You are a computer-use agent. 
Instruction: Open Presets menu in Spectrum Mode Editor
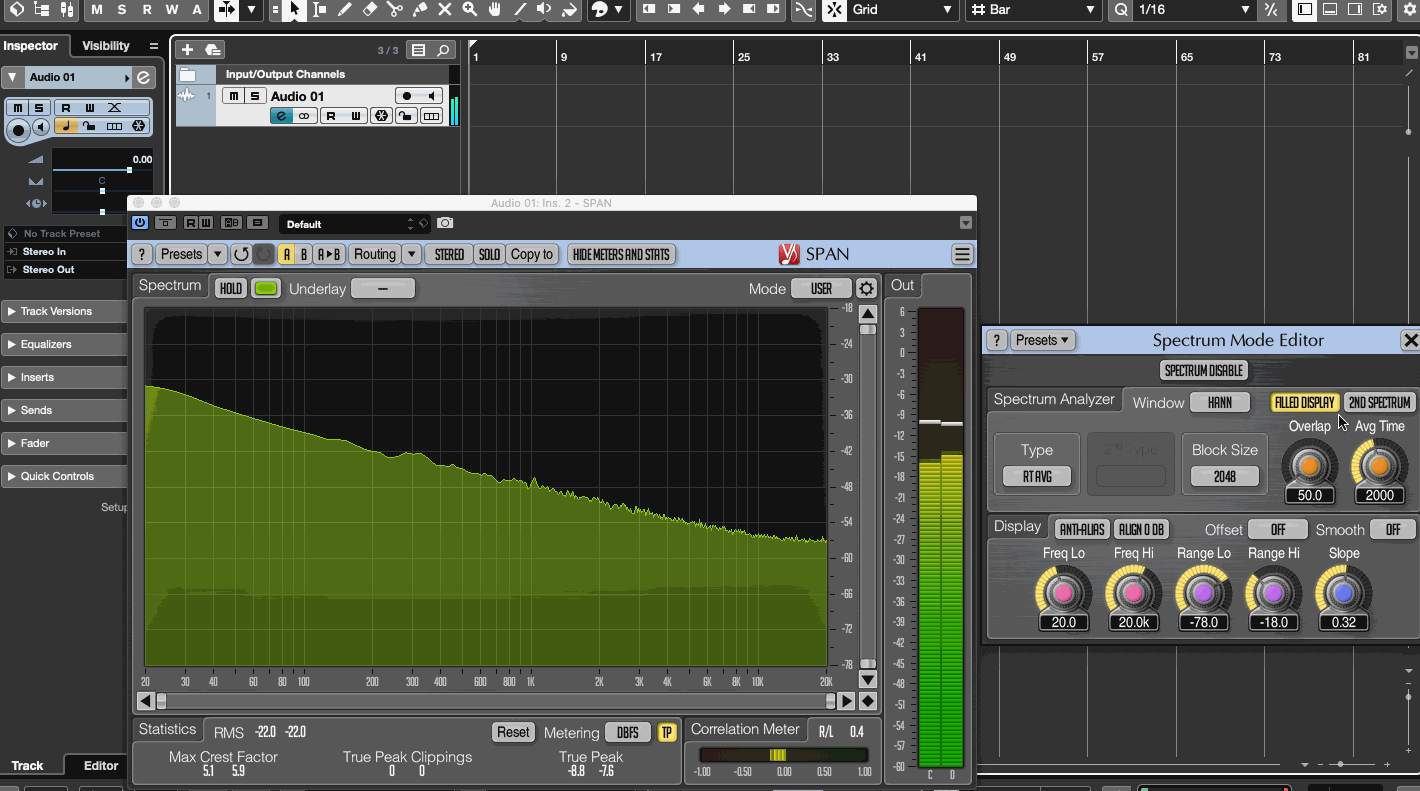click(1042, 340)
